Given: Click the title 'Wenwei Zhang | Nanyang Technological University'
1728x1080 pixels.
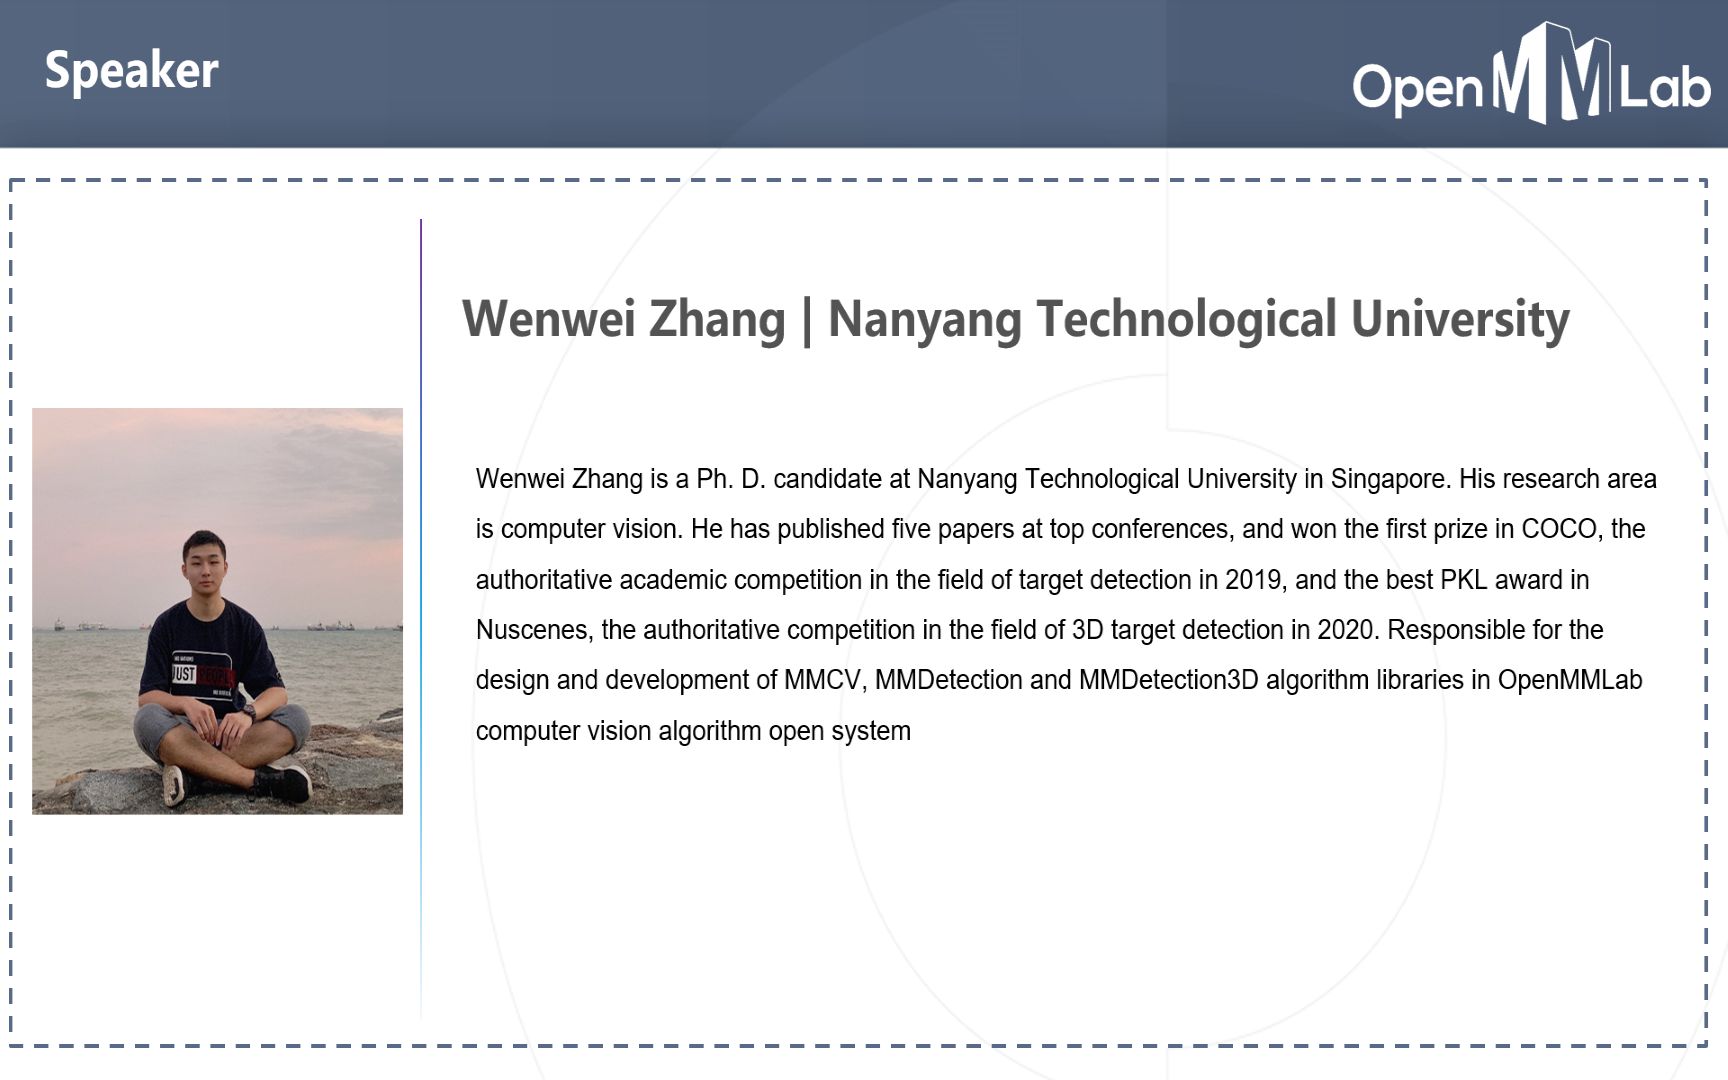Looking at the screenshot, I should click(x=1015, y=320).
